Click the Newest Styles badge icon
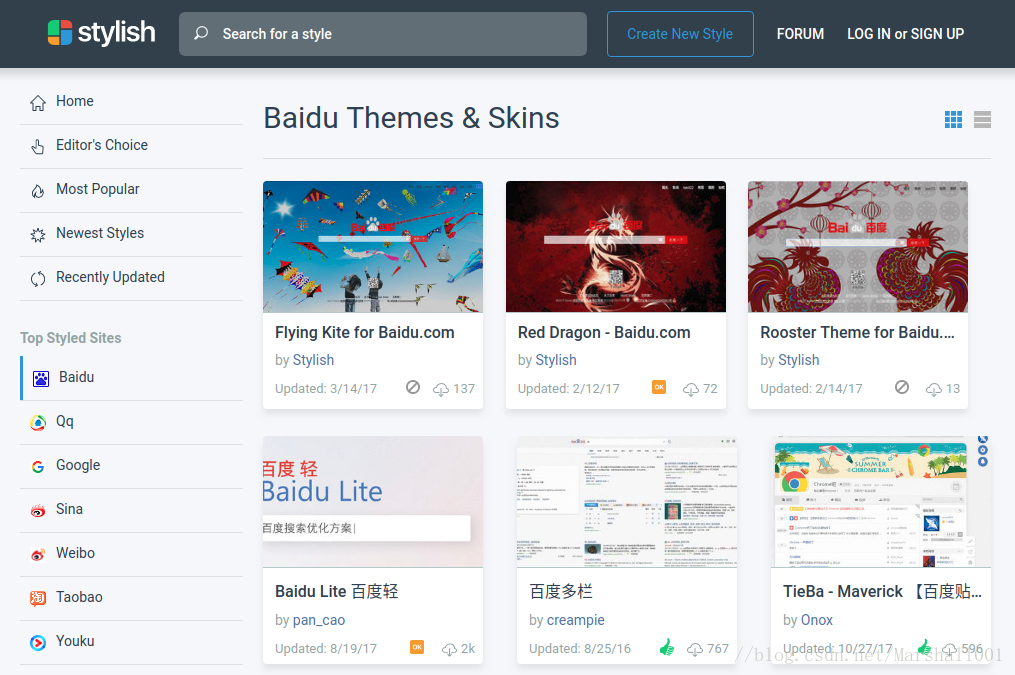1015x675 pixels. [38, 234]
